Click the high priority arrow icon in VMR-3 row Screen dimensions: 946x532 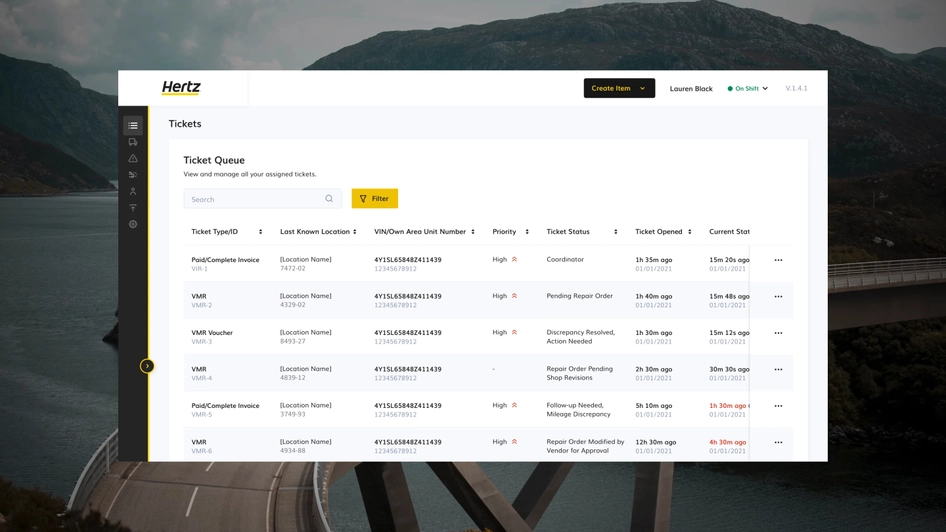coord(515,332)
